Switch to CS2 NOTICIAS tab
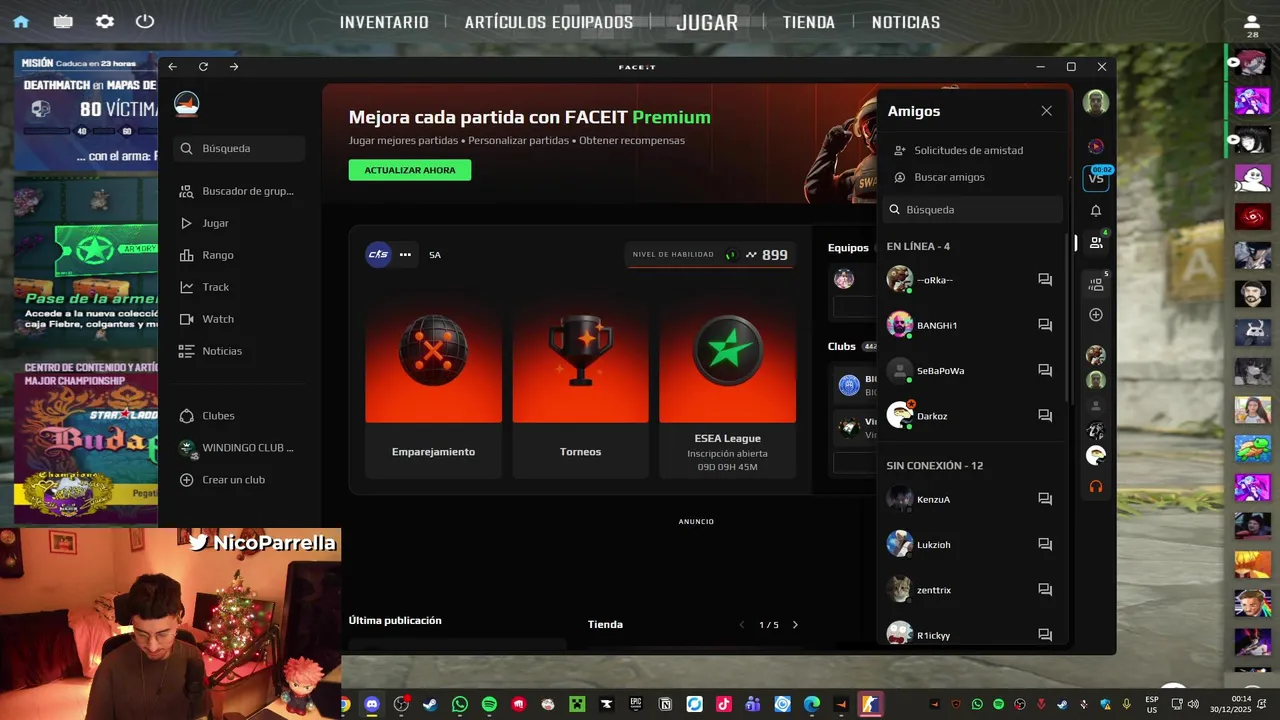Image resolution: width=1280 pixels, height=720 pixels. tap(906, 22)
